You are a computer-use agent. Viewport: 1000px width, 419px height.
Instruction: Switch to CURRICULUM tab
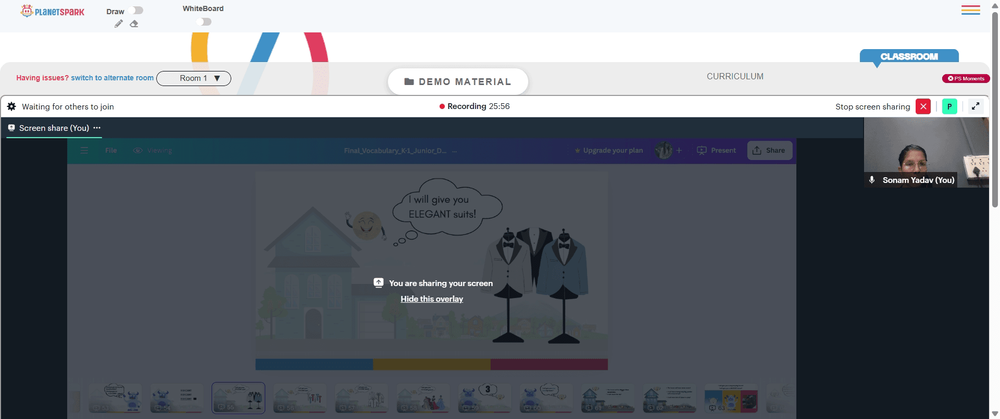(735, 77)
